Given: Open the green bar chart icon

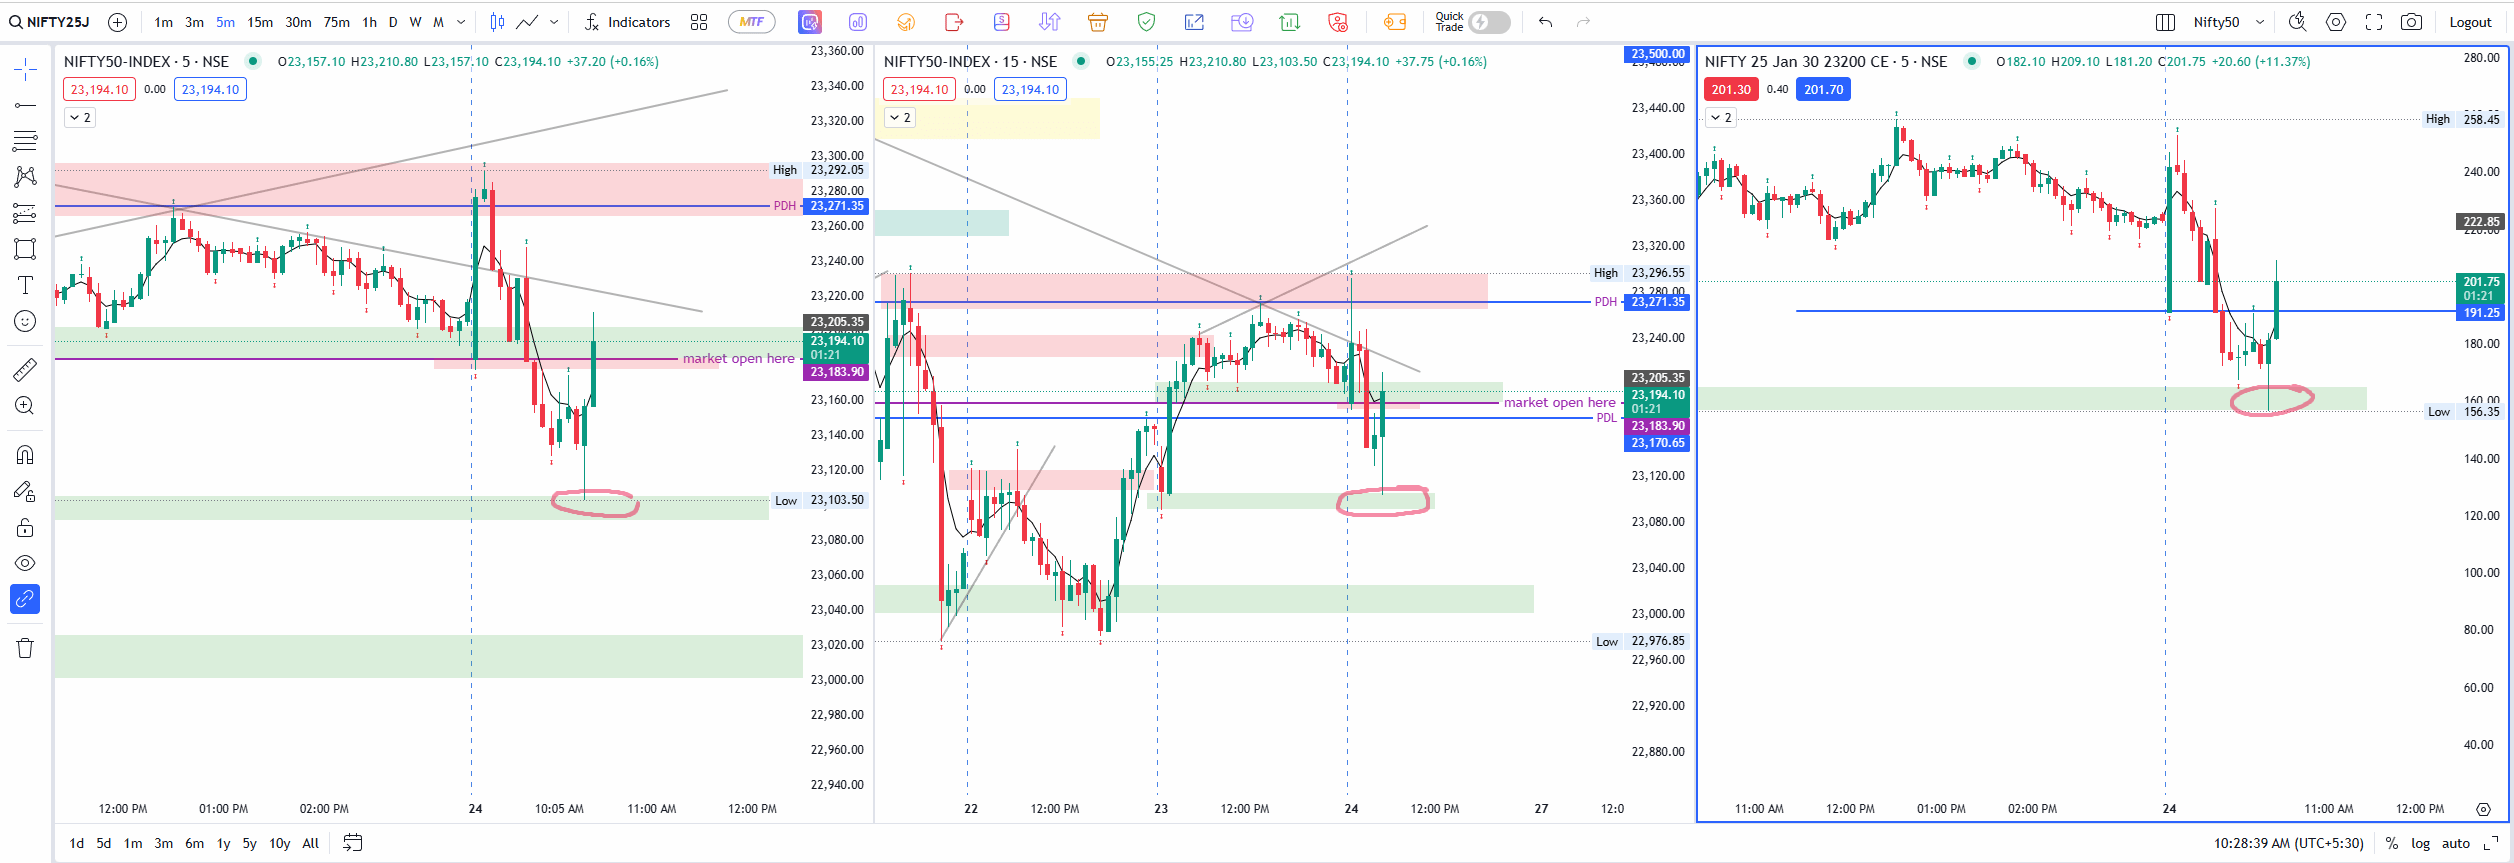Looking at the screenshot, I should (1290, 22).
